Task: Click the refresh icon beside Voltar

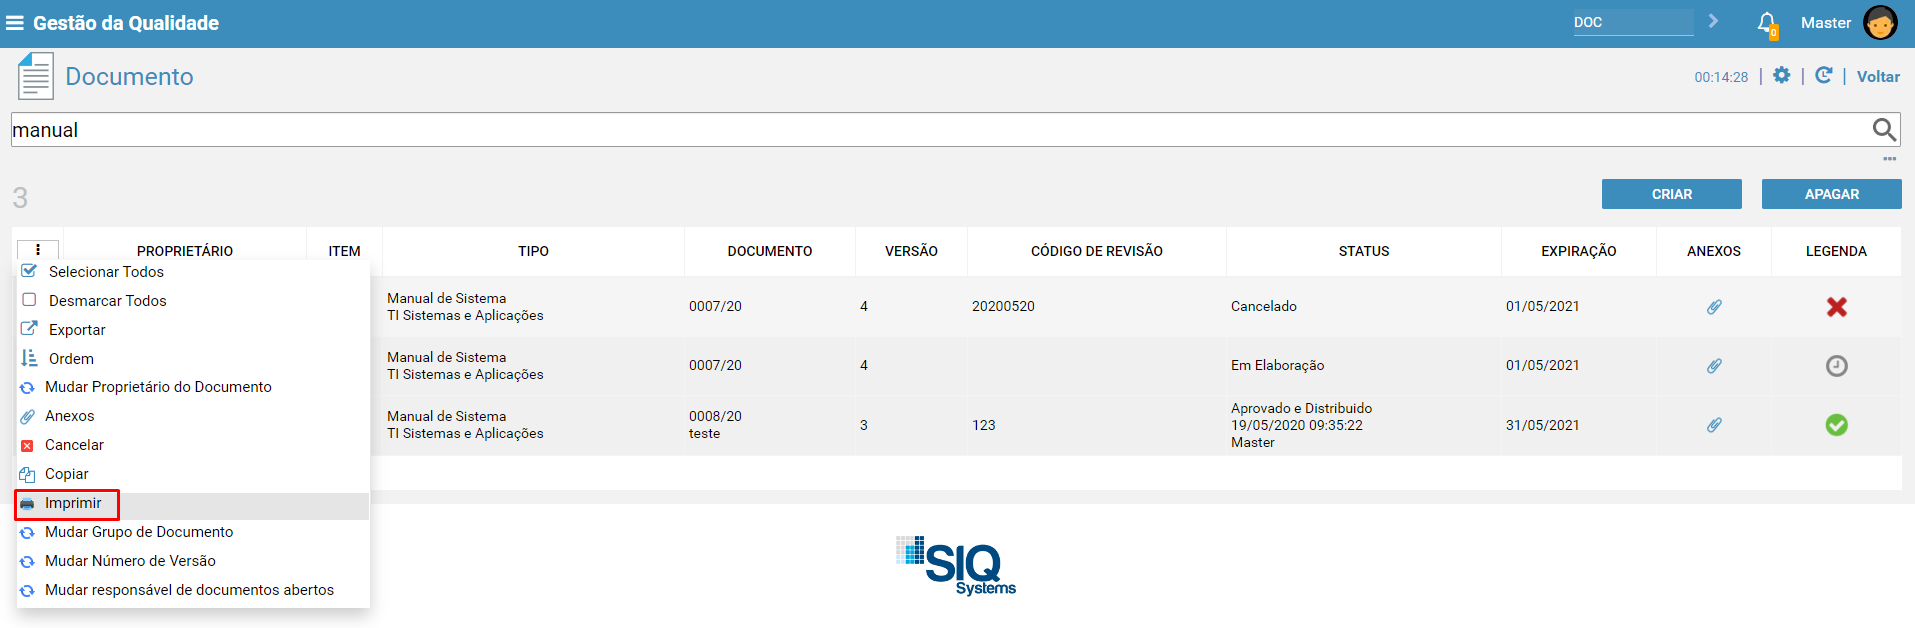Action: (1823, 75)
